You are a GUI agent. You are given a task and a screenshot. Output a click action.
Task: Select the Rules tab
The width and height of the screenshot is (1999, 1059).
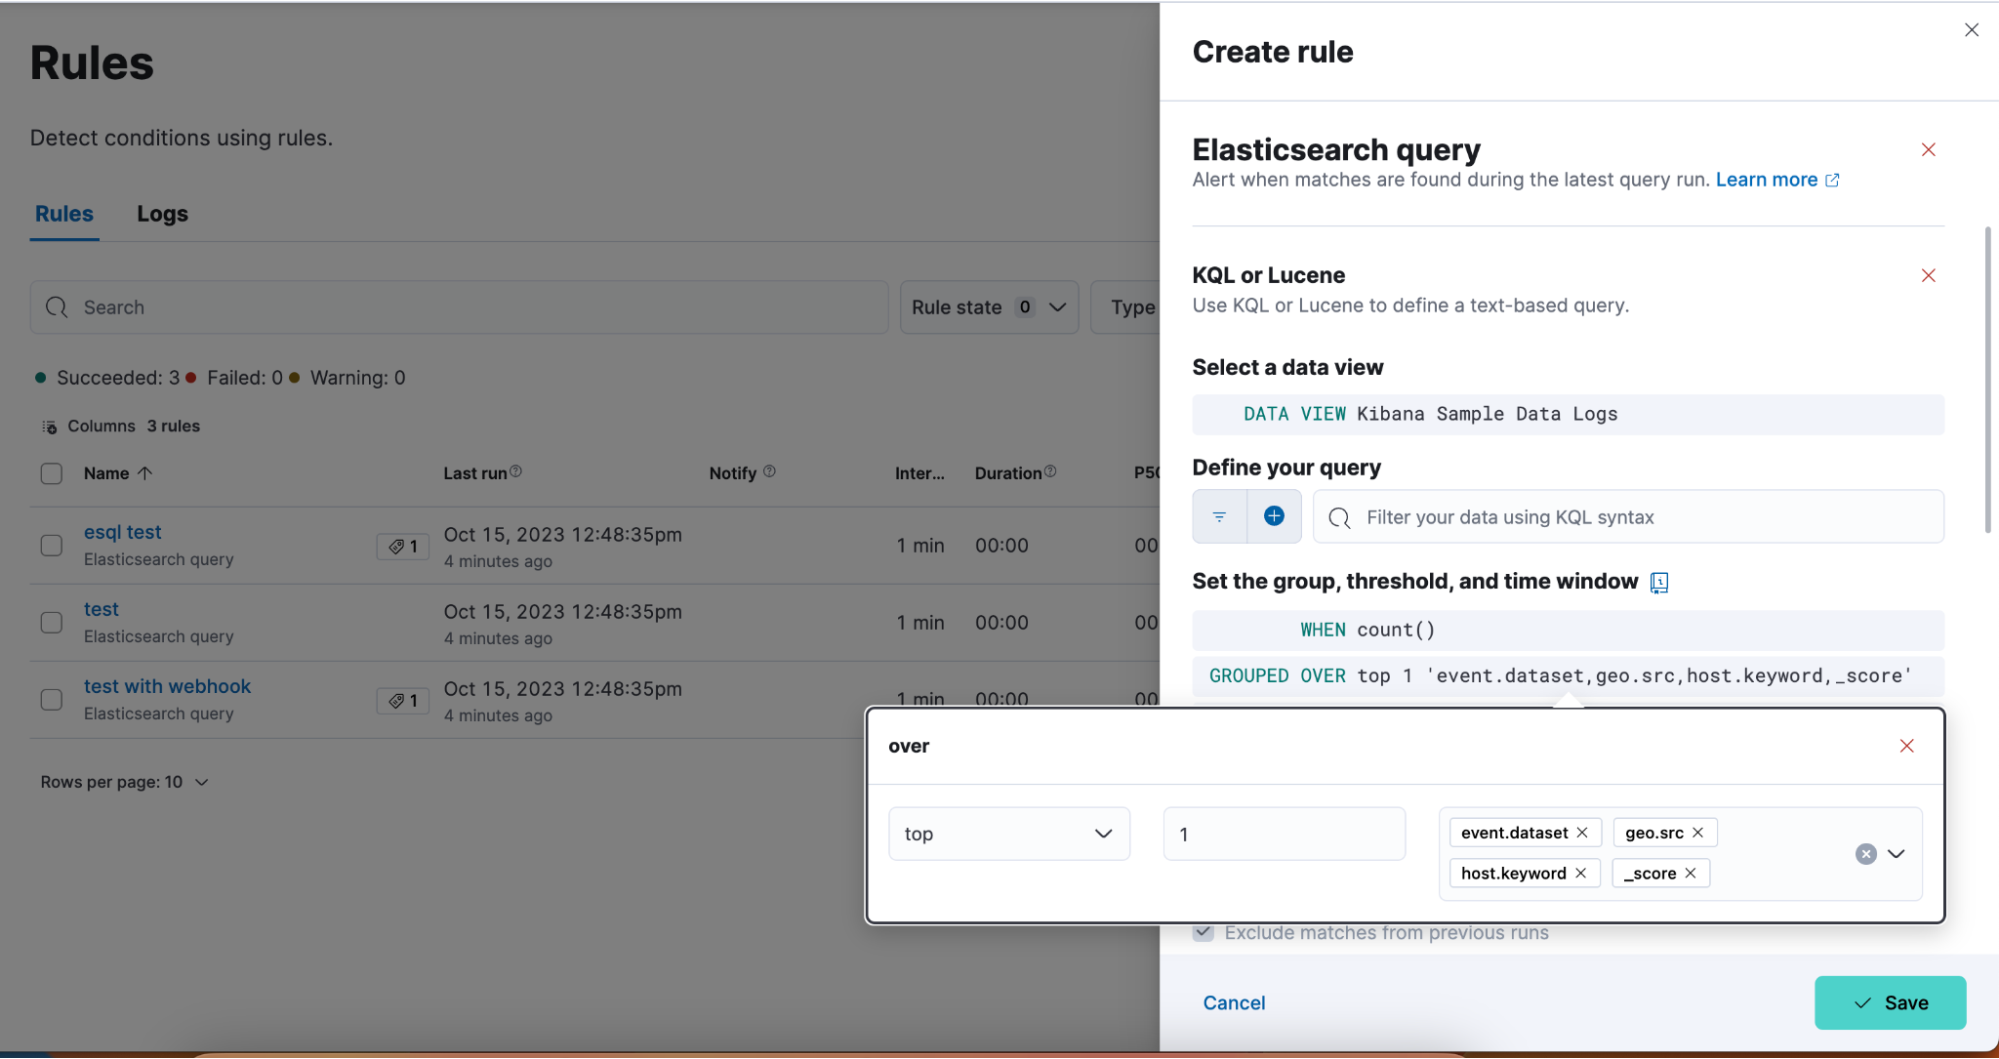(x=64, y=214)
